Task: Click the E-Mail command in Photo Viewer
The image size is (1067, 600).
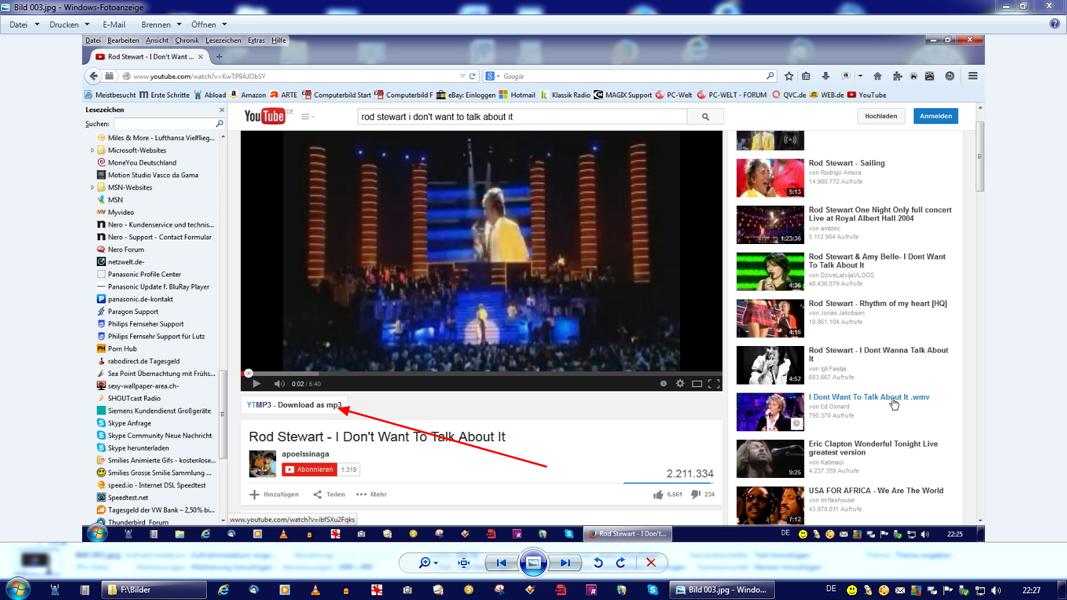Action: tap(114, 24)
